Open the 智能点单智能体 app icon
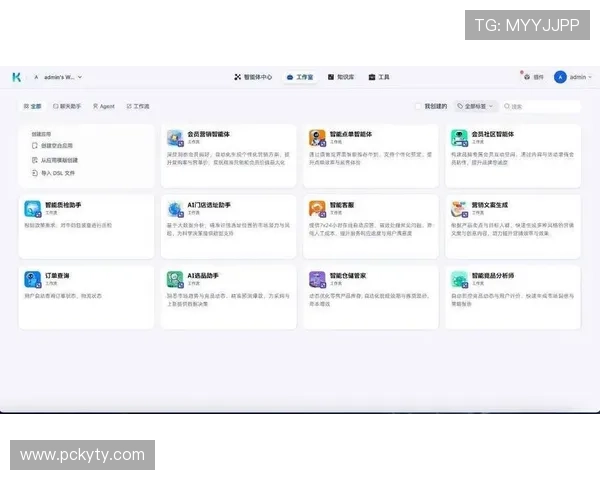The width and height of the screenshot is (600, 480). pos(317,138)
